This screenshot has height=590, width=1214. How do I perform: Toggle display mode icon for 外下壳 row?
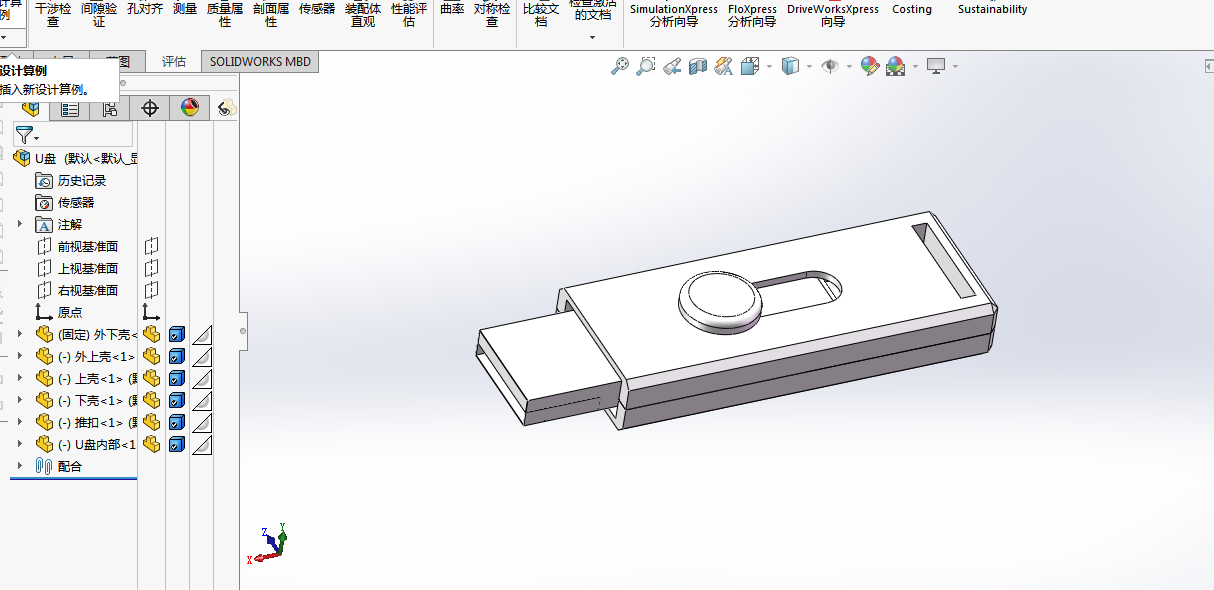[177, 334]
